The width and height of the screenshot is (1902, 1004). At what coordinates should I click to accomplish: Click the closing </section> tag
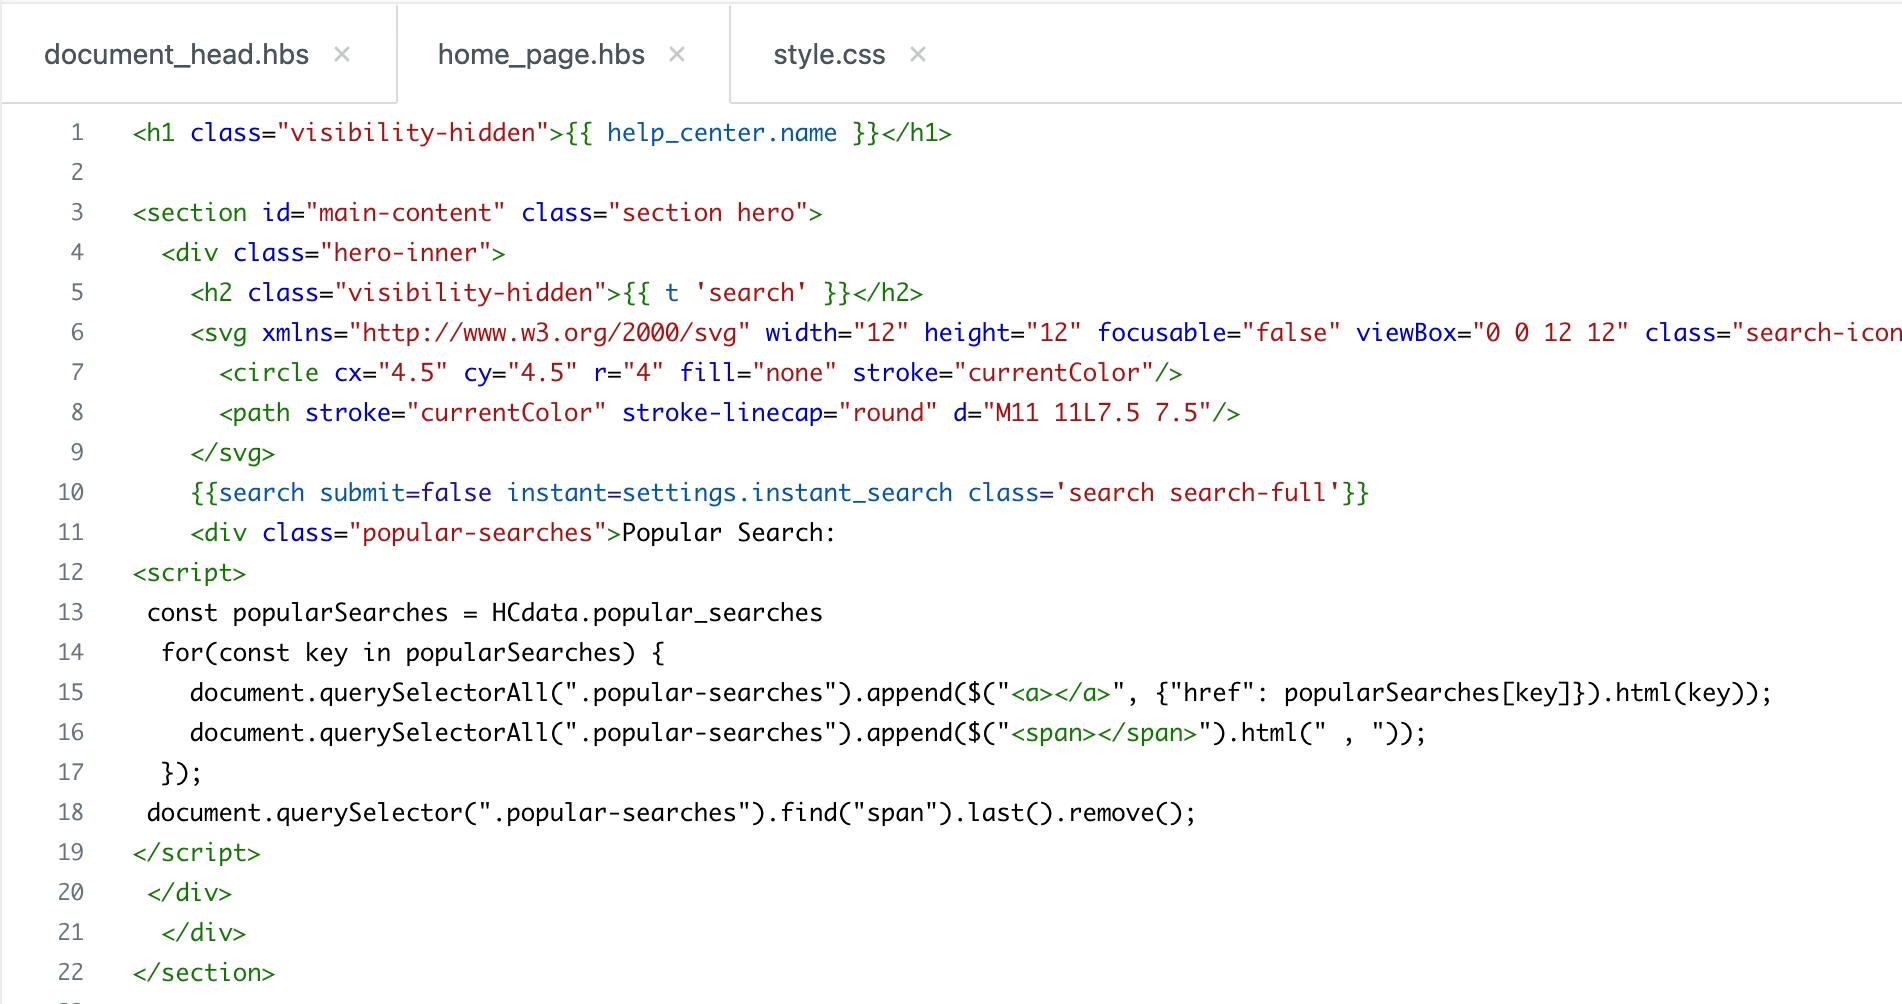pyautogui.click(x=204, y=973)
